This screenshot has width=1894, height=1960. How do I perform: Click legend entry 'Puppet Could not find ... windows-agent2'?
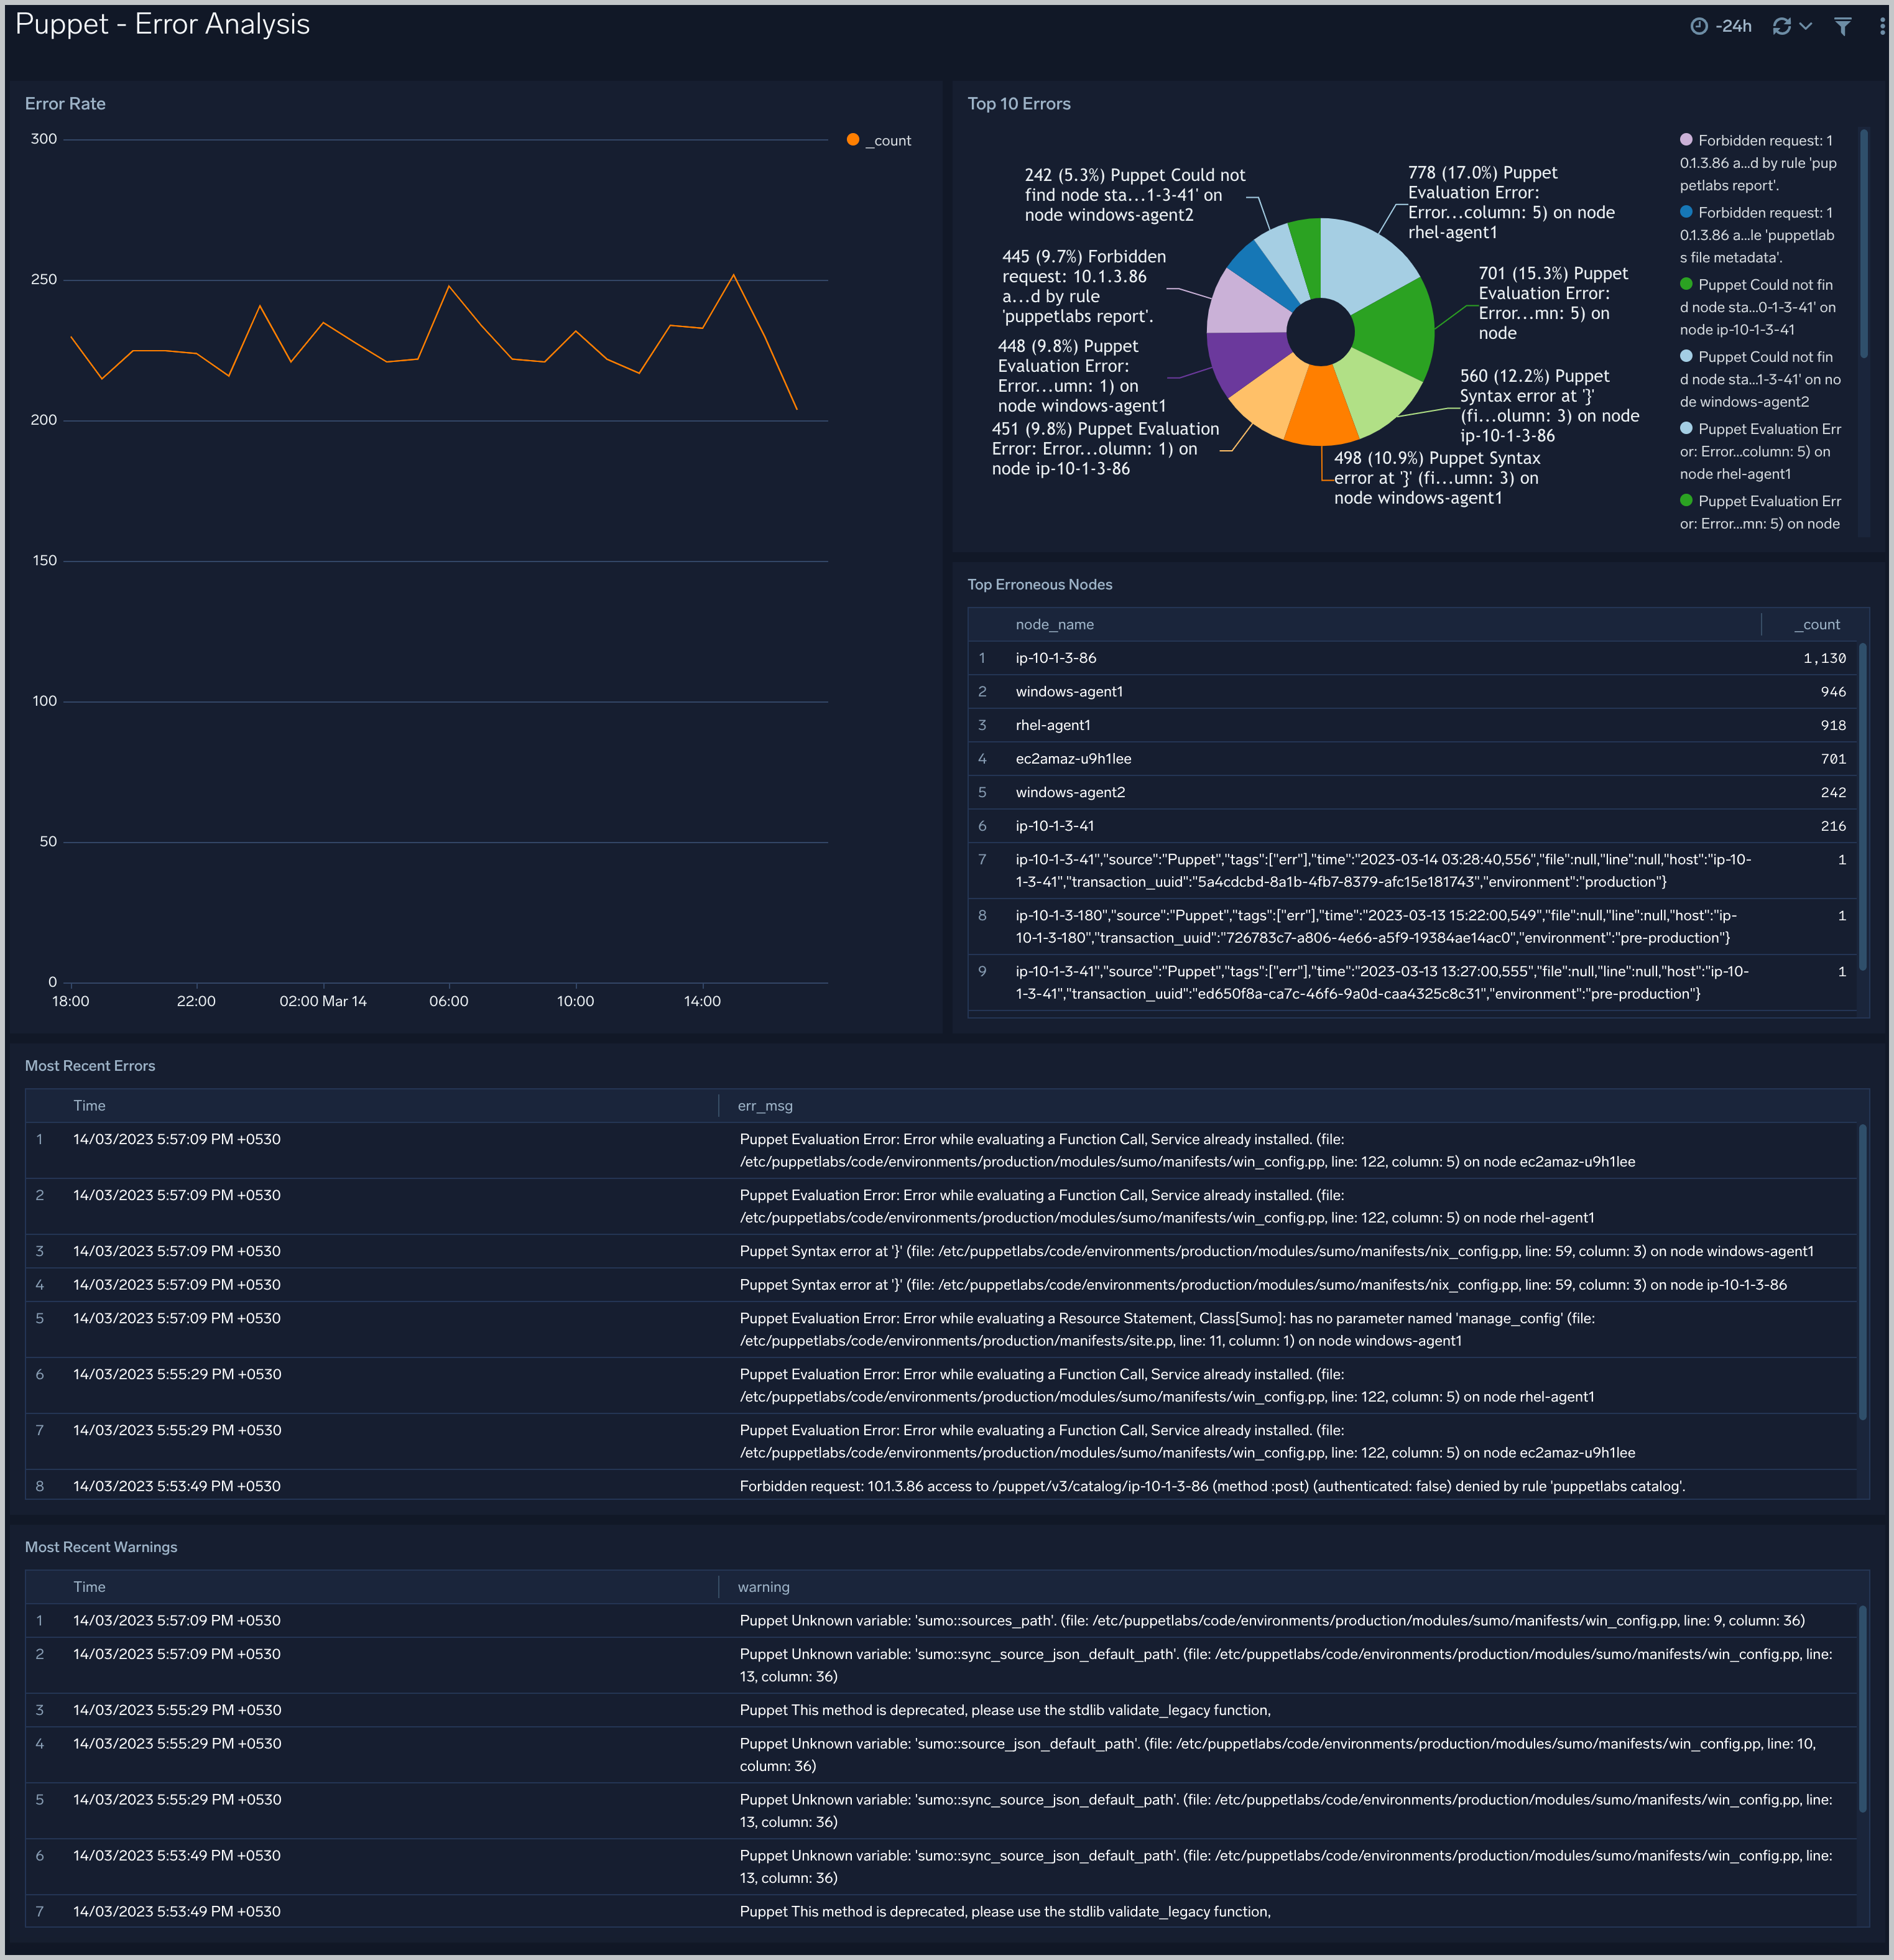(x=1760, y=379)
